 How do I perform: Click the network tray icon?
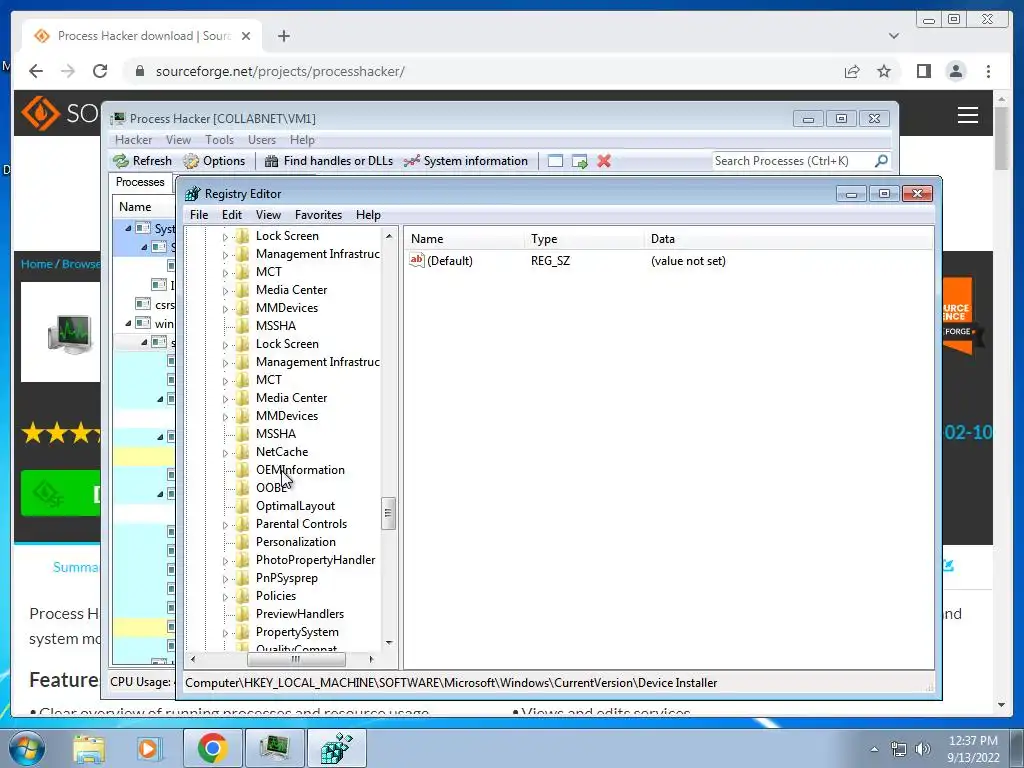tap(899, 749)
